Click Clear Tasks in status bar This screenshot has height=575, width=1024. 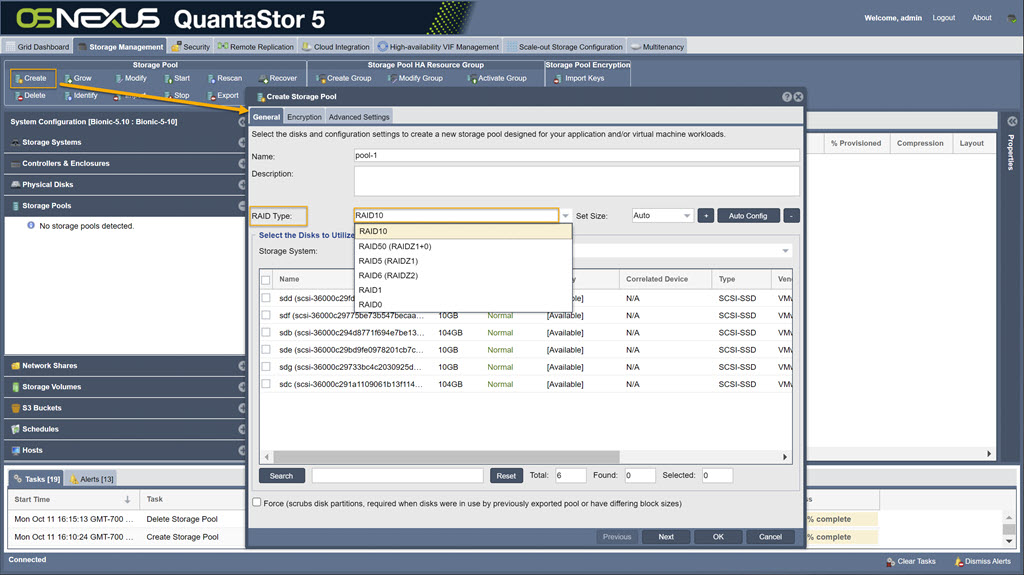point(910,561)
